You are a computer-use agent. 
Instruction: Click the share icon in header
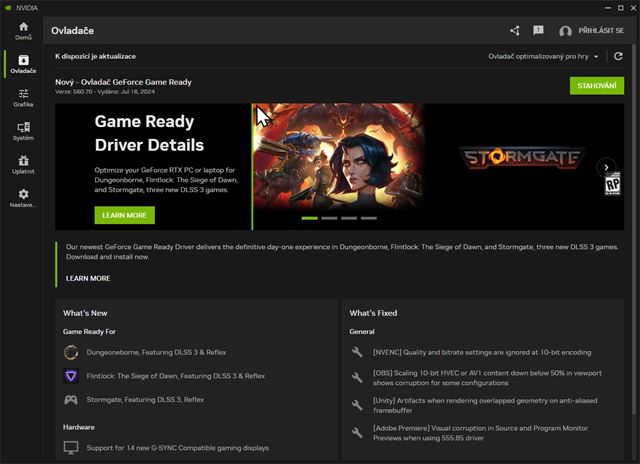515,31
